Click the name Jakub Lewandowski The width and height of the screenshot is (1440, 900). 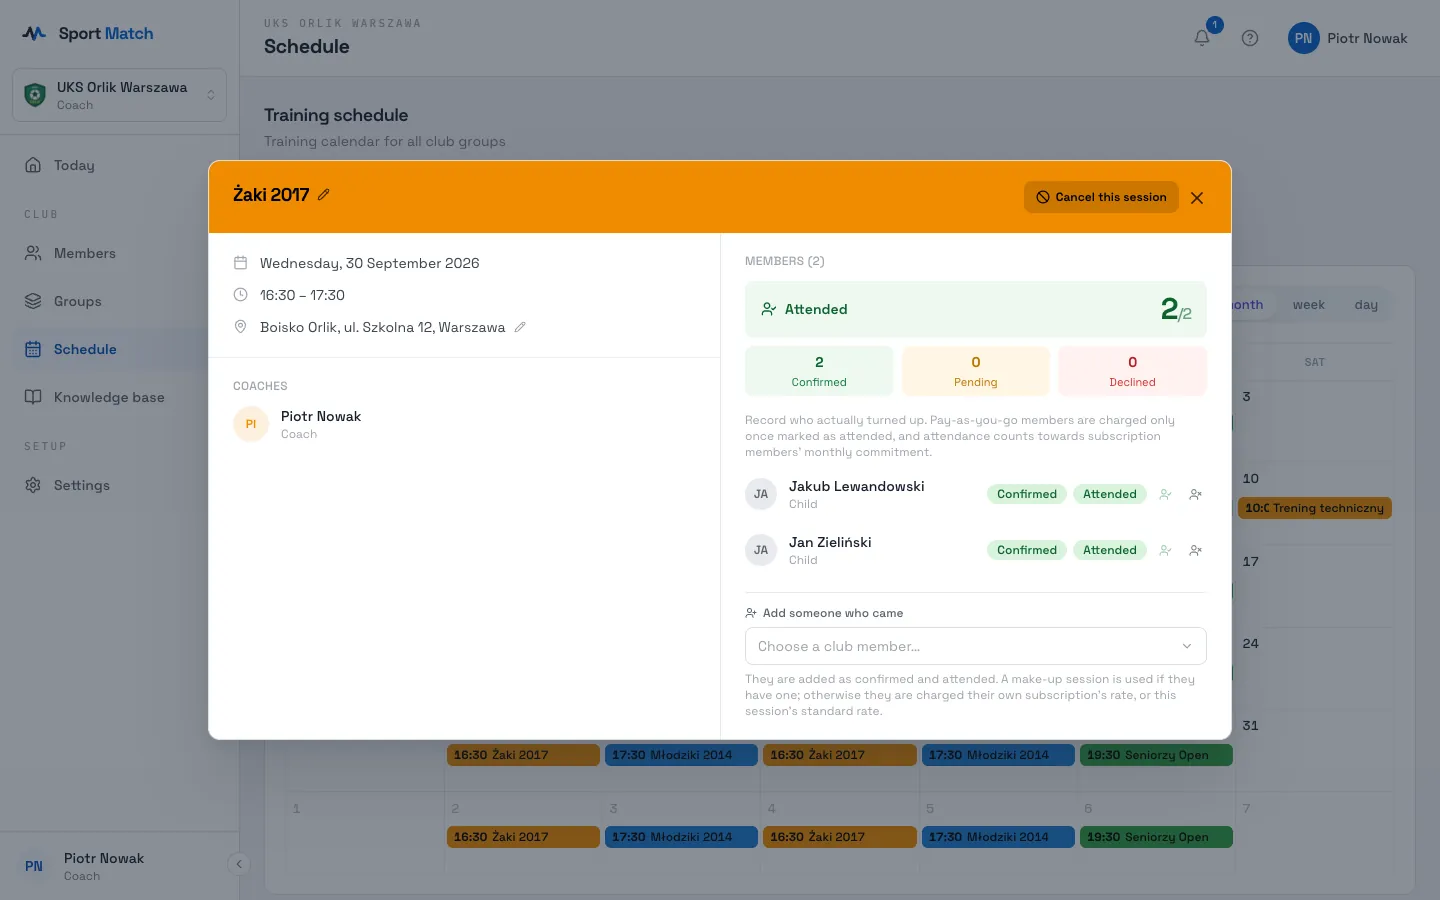(x=856, y=486)
